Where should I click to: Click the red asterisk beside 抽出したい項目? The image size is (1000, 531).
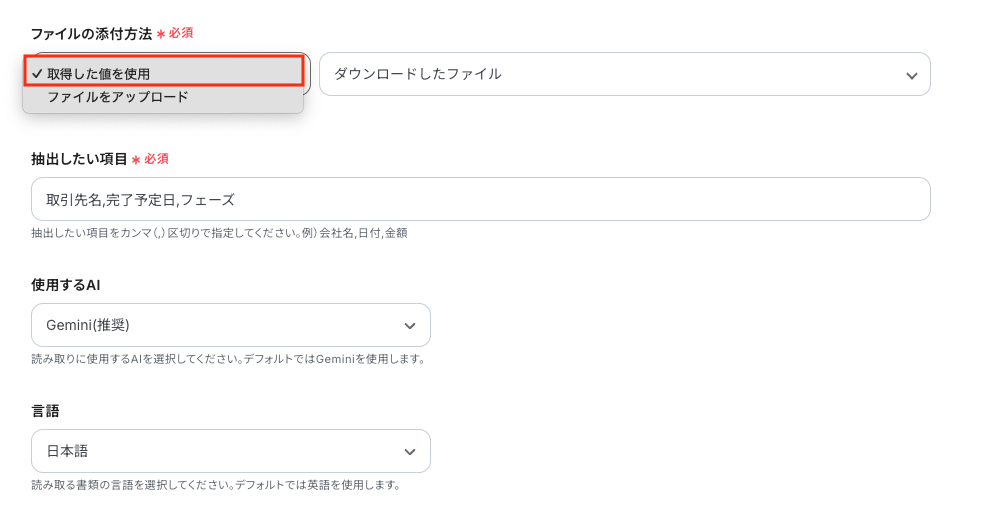click(x=136, y=159)
